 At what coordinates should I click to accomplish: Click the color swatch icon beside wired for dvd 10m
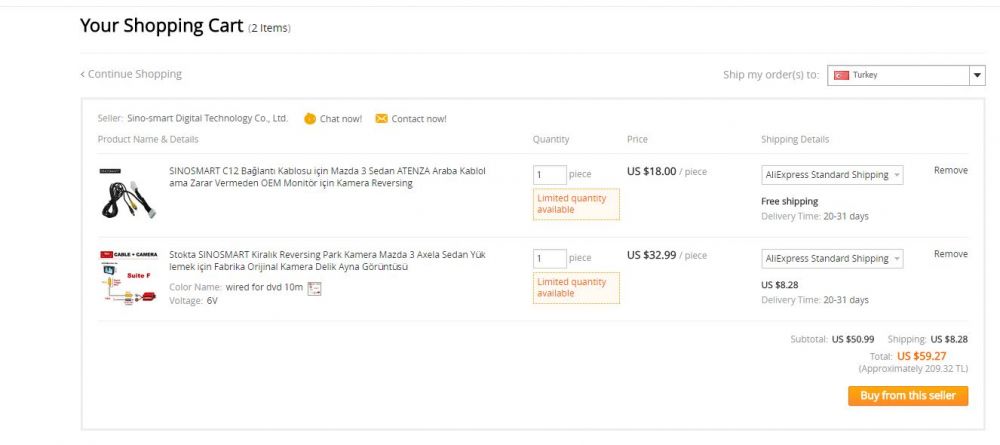314,288
